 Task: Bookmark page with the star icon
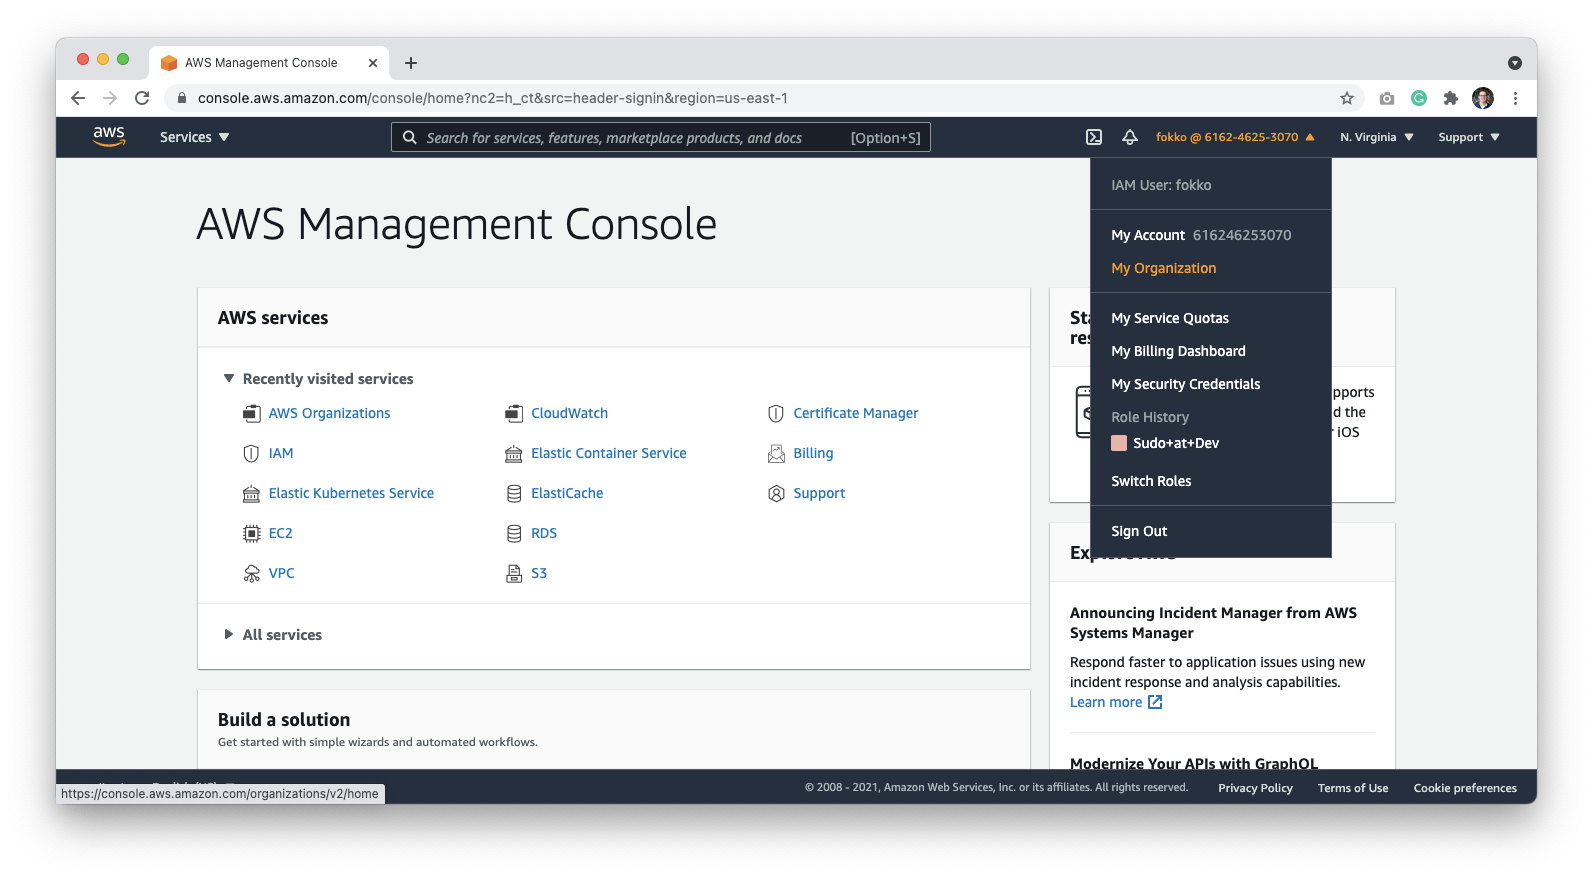(1347, 98)
